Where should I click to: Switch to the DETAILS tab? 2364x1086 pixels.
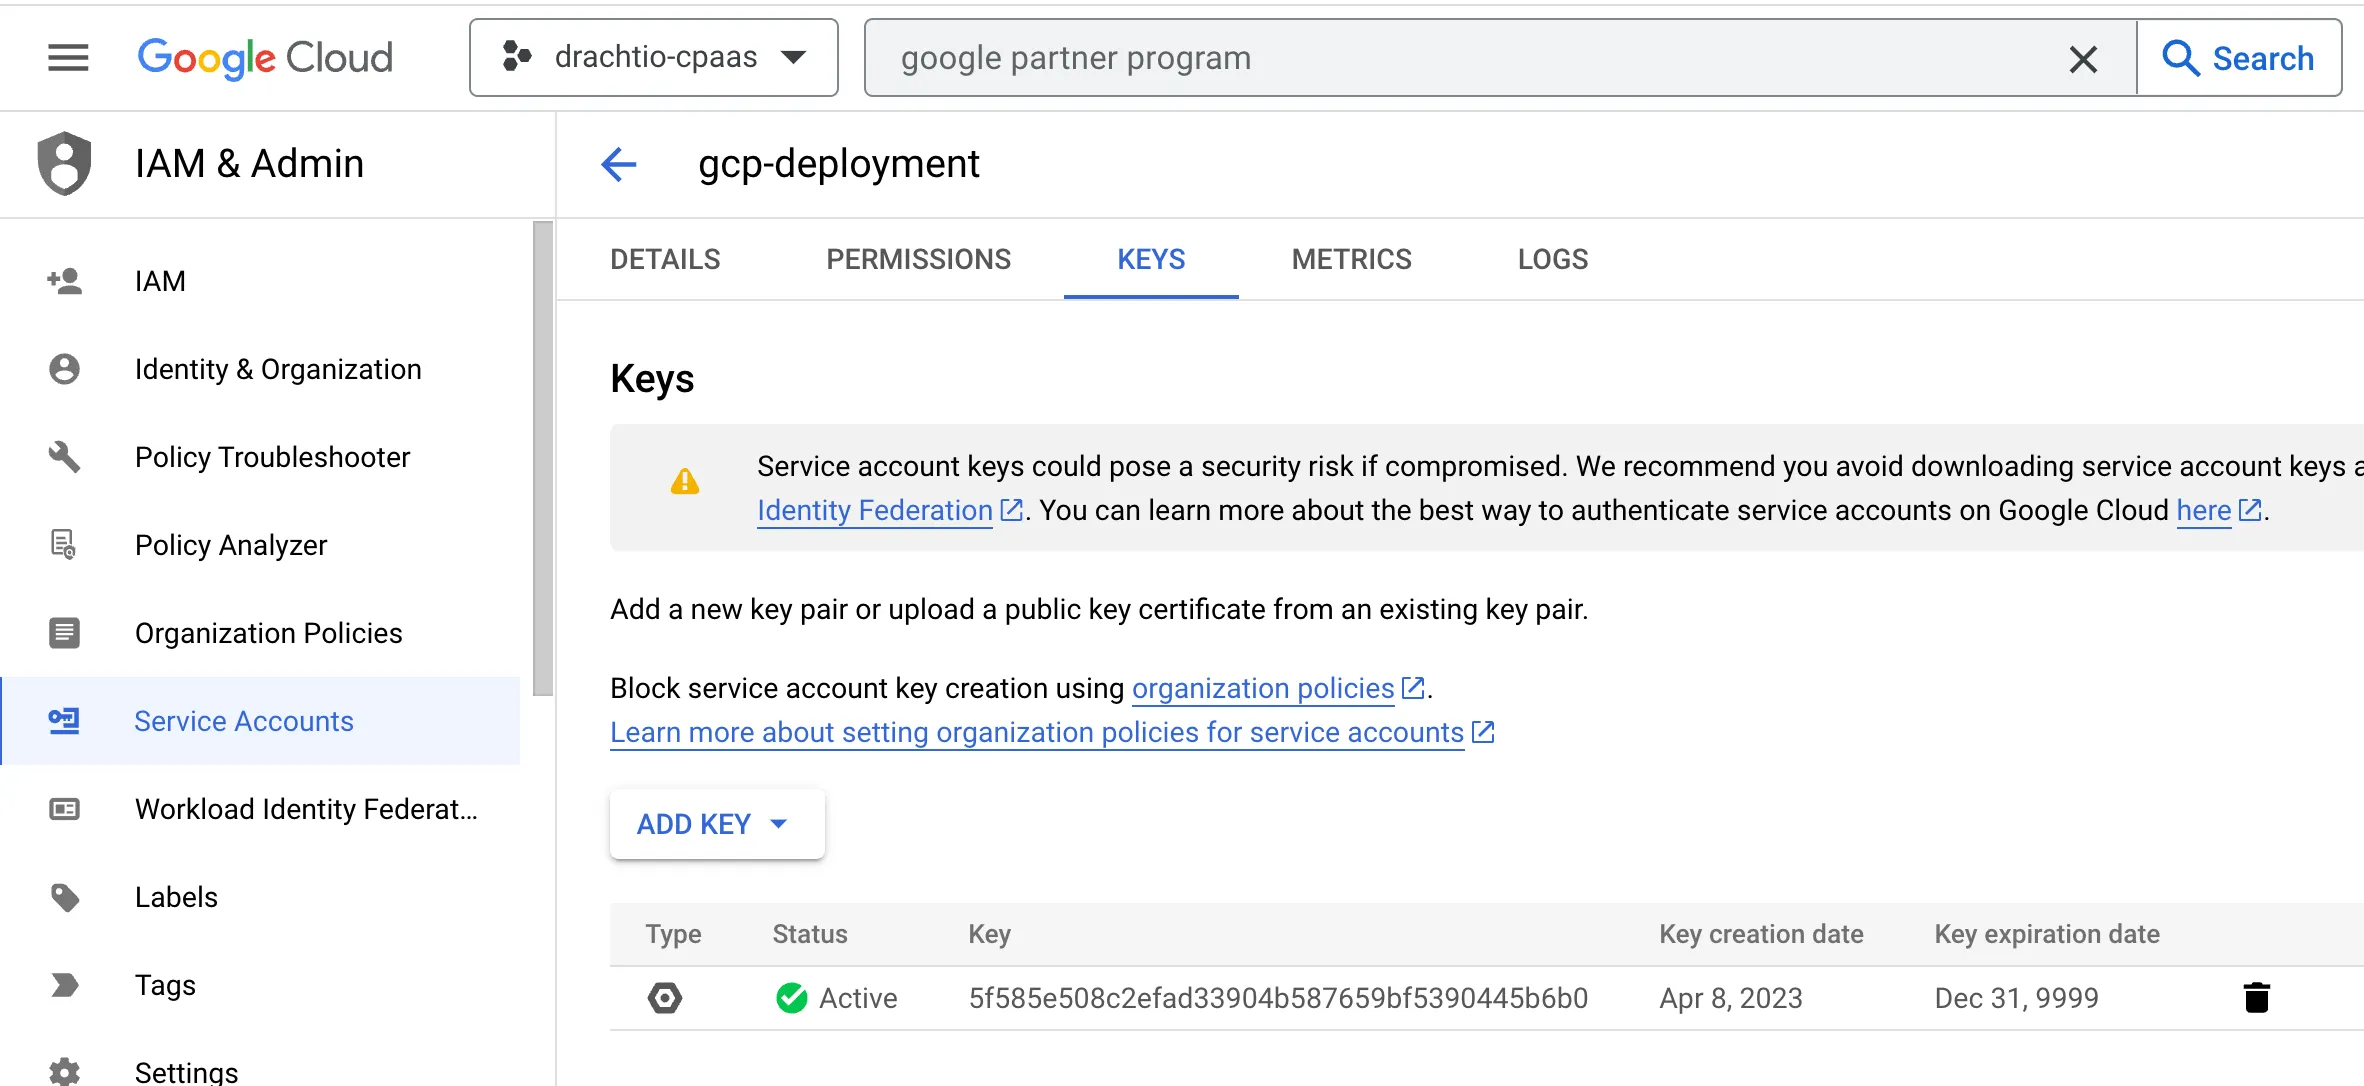coord(665,259)
